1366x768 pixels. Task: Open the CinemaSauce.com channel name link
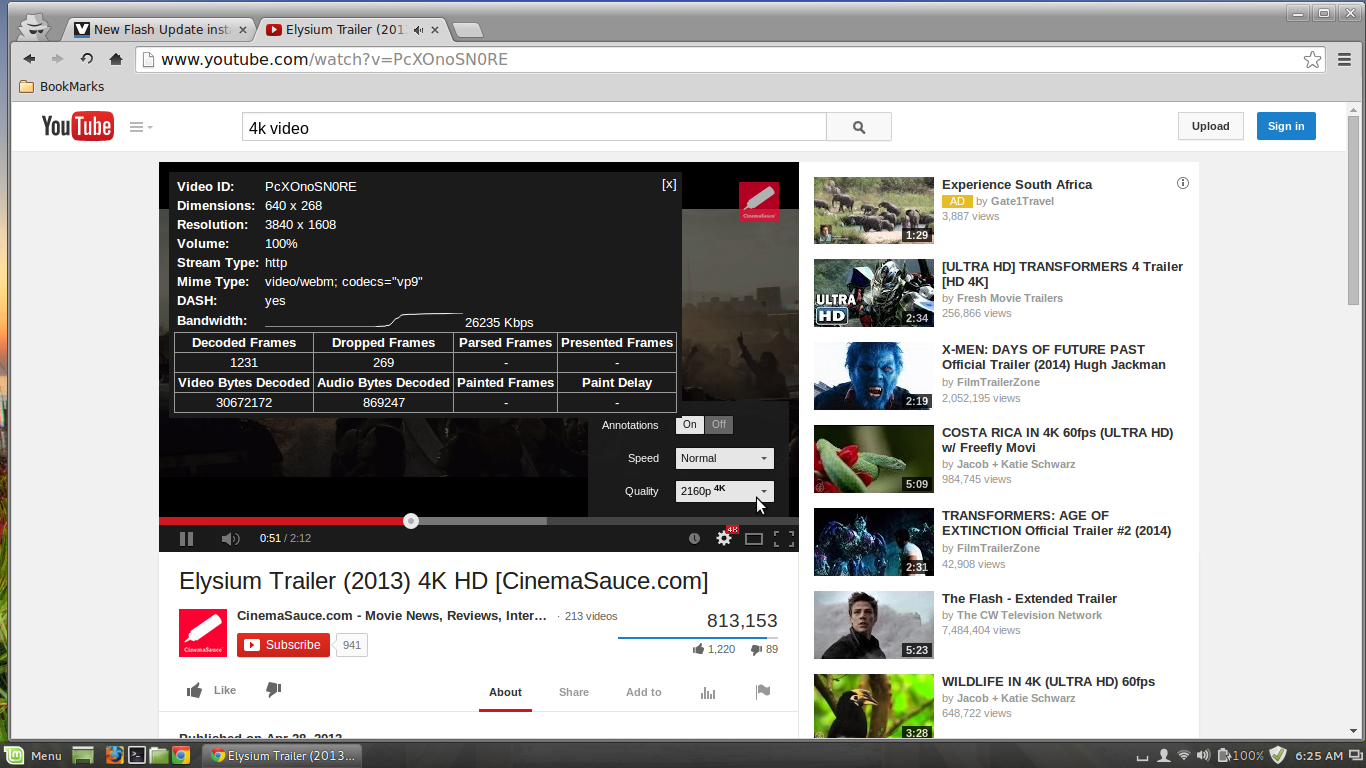[x=392, y=616]
